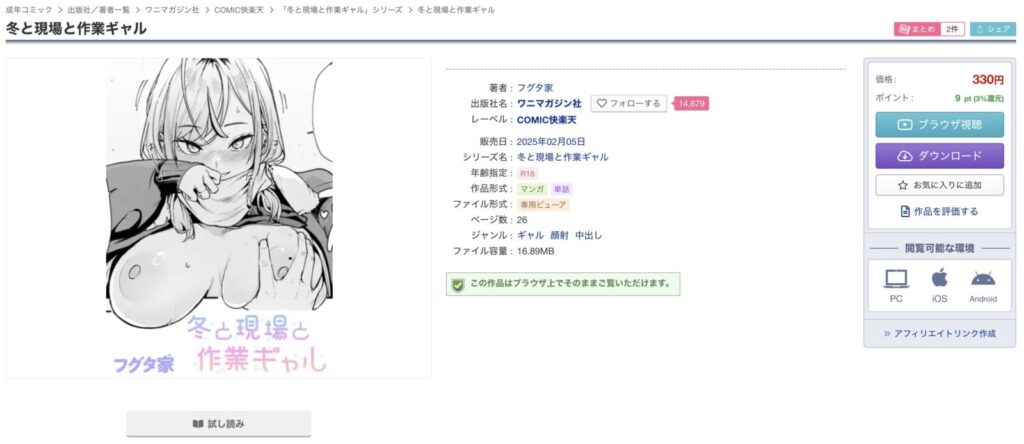Click the マンガ format tag

[x=533, y=189]
